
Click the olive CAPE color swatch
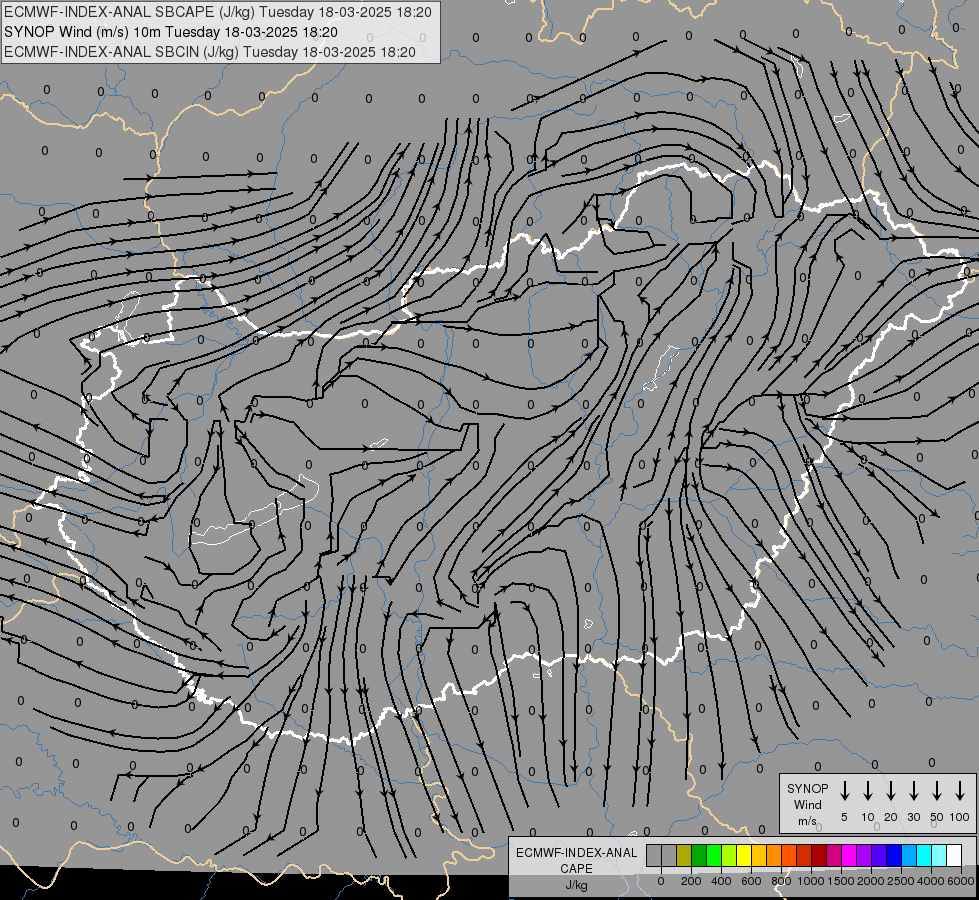tap(684, 855)
